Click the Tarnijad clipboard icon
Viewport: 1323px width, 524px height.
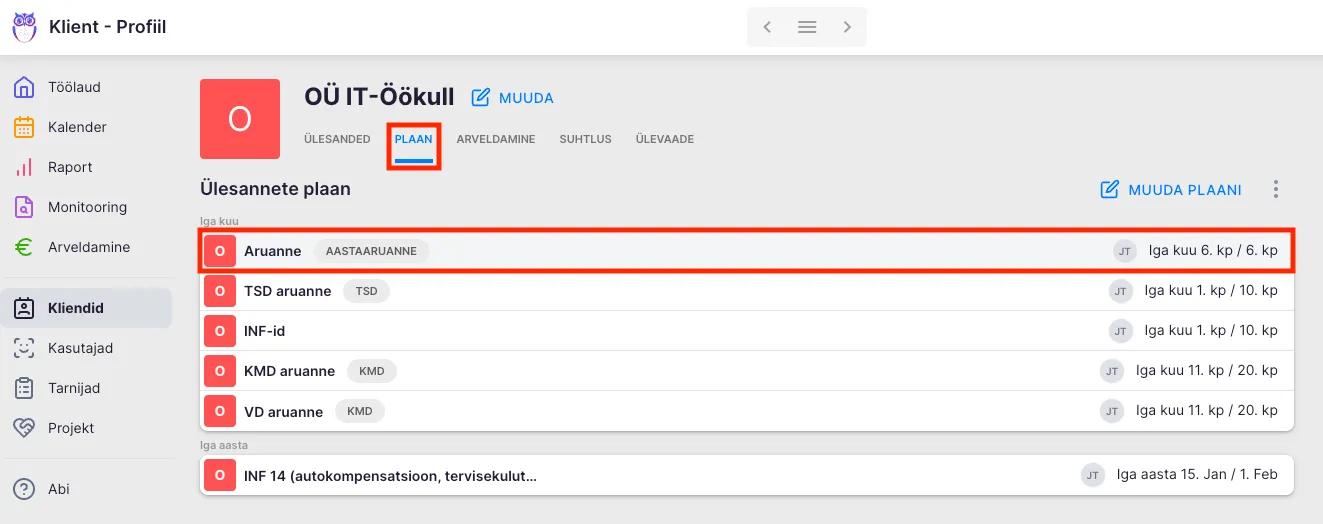tap(24, 388)
